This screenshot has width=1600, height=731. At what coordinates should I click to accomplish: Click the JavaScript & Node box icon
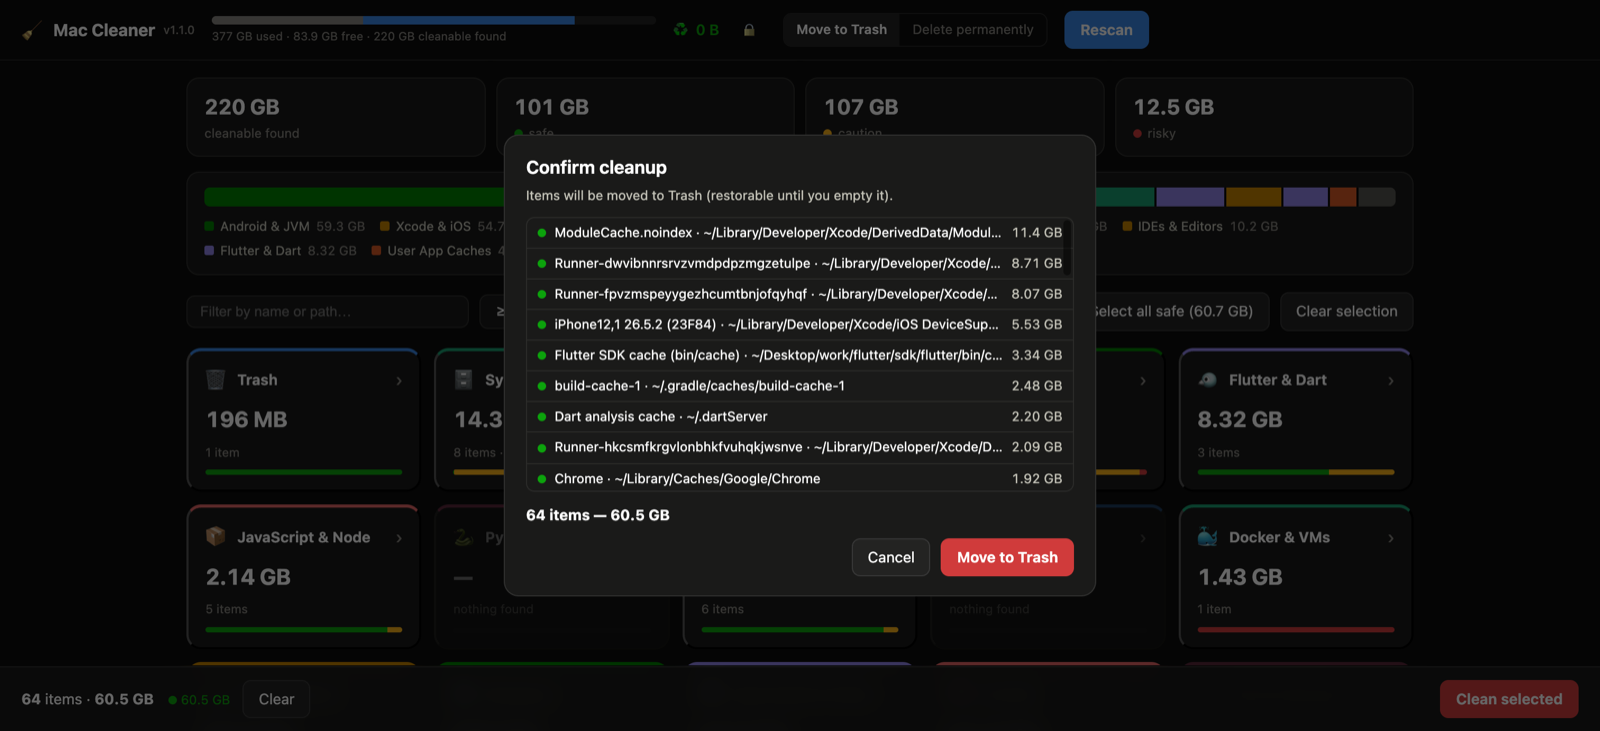click(215, 537)
